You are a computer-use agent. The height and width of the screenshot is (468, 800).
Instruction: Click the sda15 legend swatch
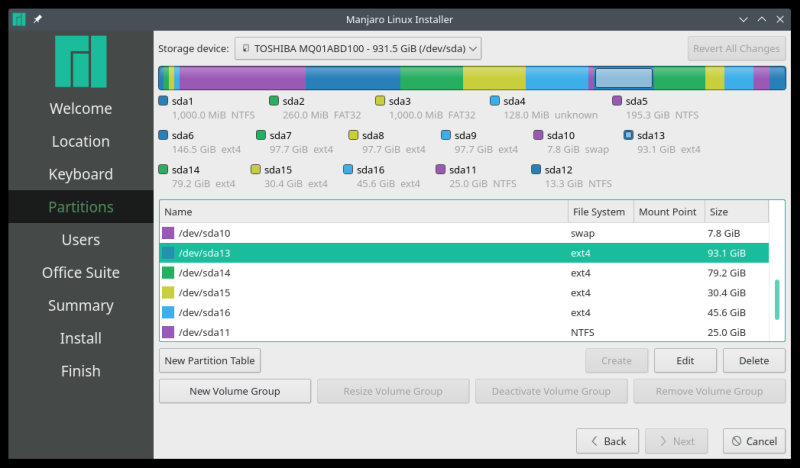point(256,169)
